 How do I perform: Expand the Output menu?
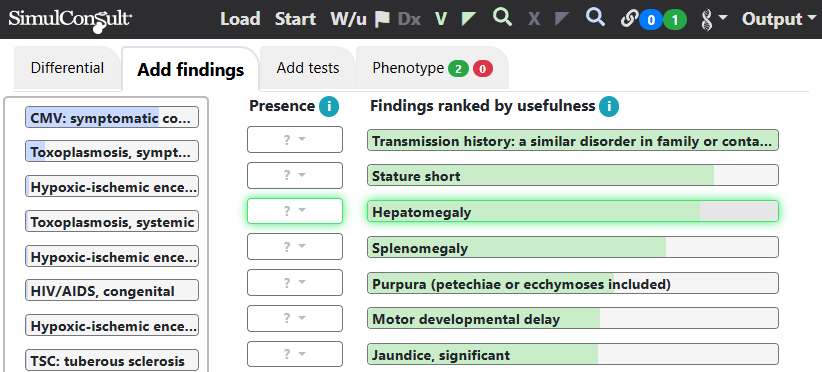[779, 19]
